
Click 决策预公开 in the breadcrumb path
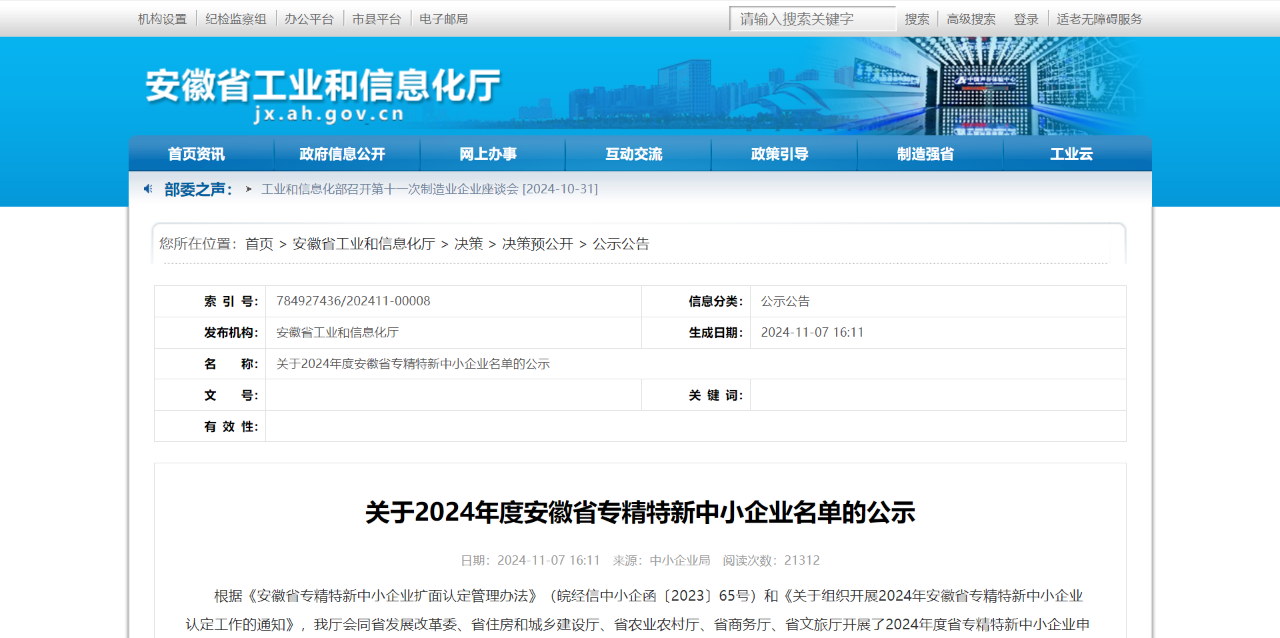[537, 244]
